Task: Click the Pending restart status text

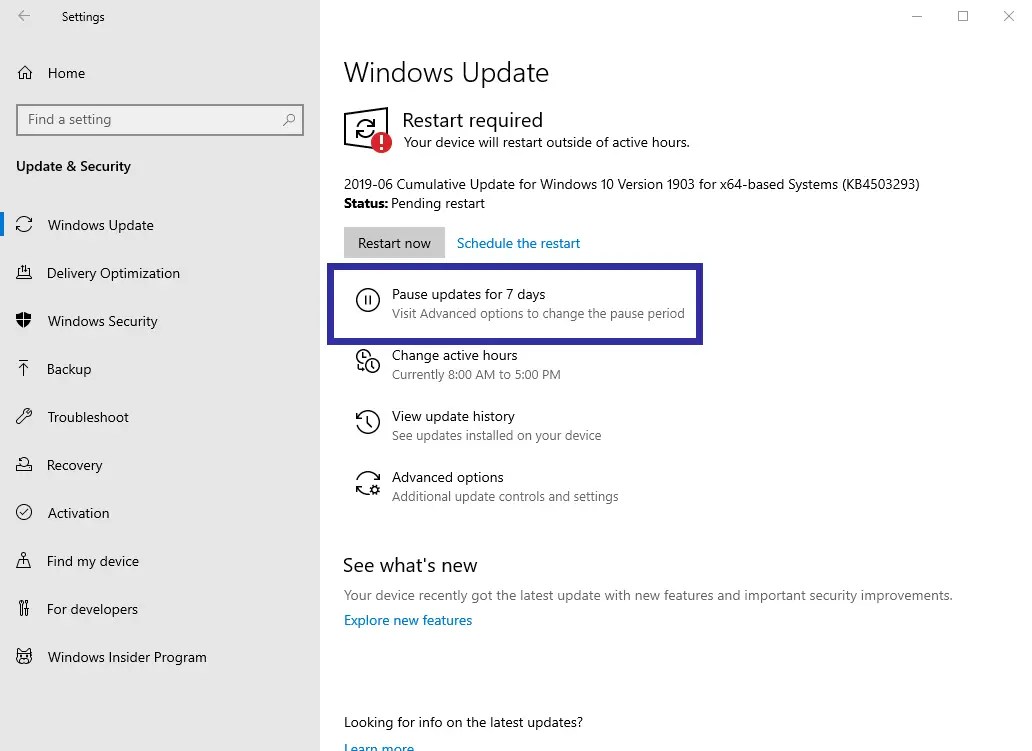Action: click(x=438, y=203)
